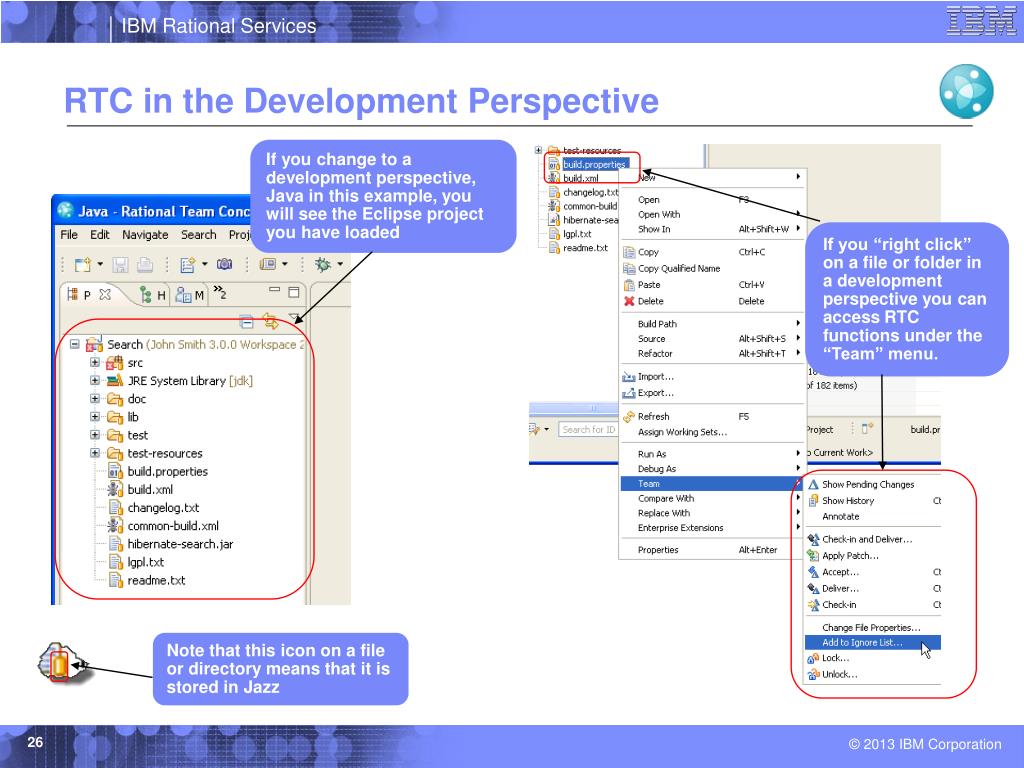Click the Deliver entry in Team submenu

pos(840,588)
